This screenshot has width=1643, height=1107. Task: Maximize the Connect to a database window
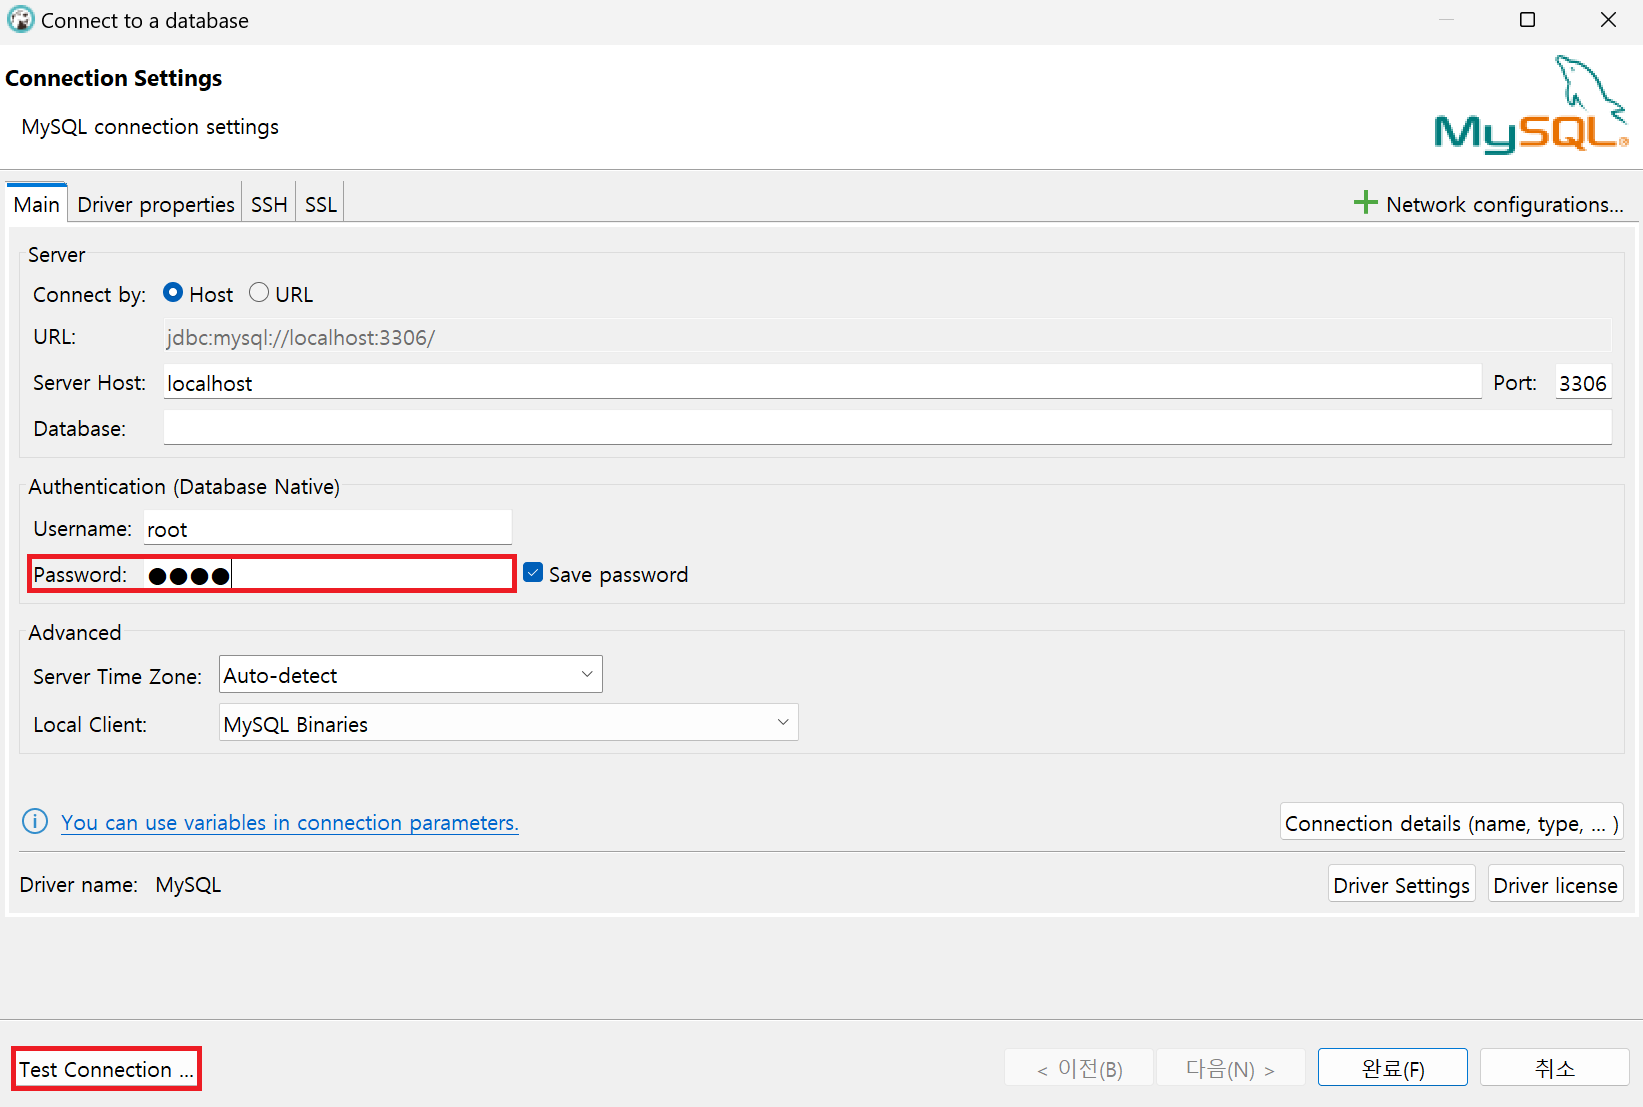pyautogui.click(x=1527, y=20)
